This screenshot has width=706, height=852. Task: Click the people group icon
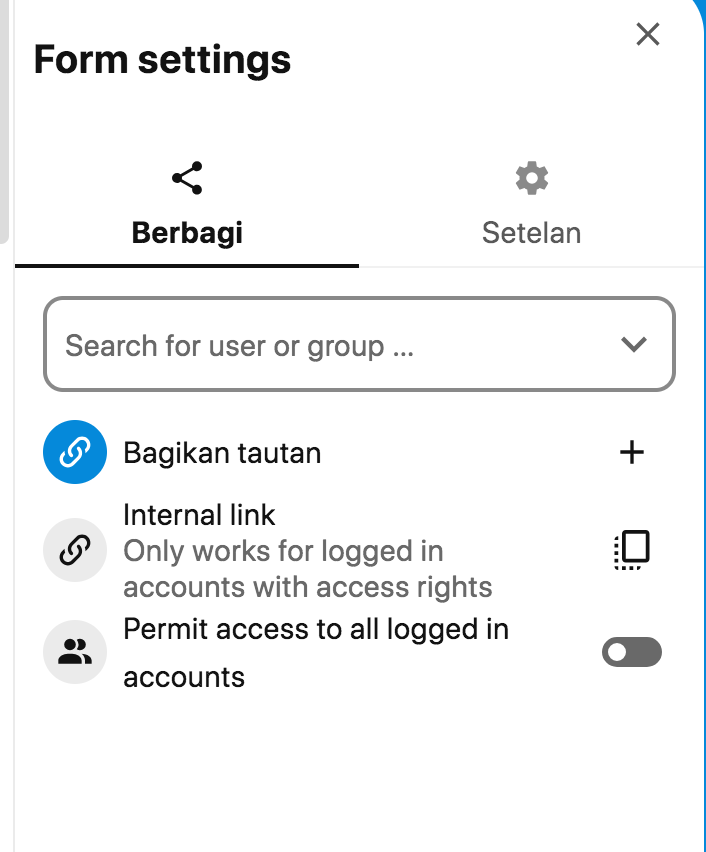pyautogui.click(x=75, y=651)
